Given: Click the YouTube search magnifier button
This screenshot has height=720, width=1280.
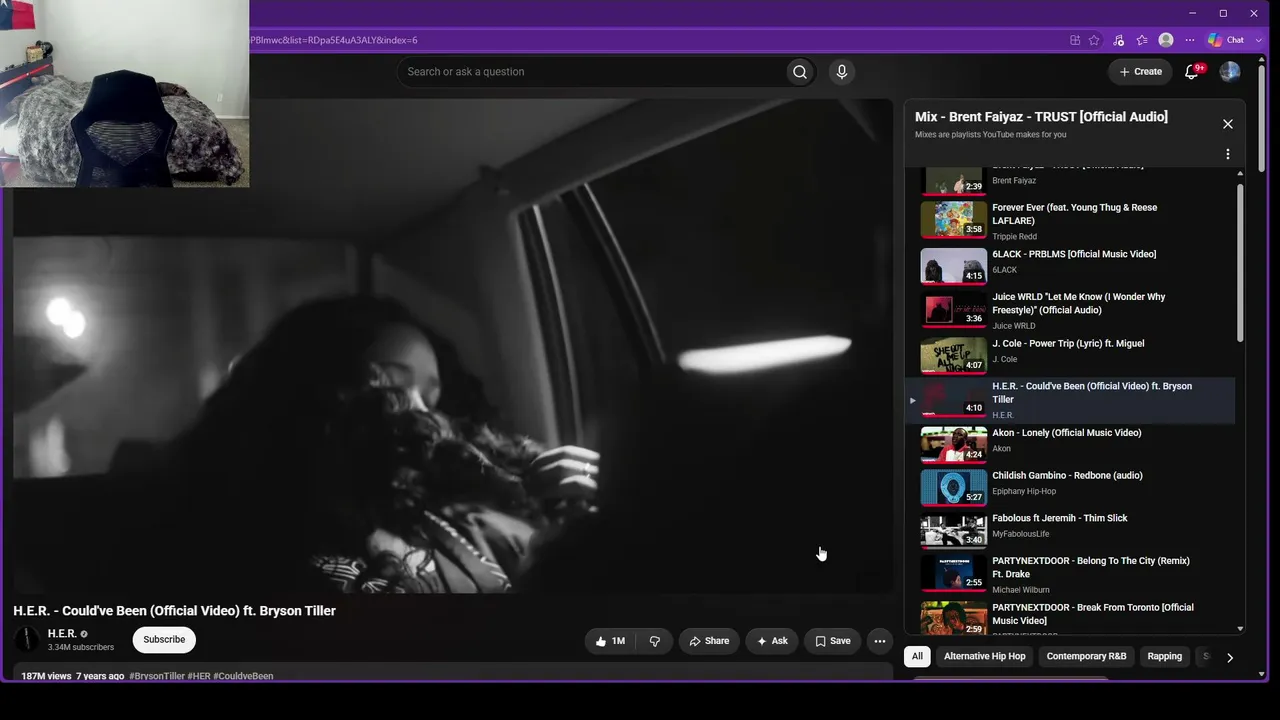Looking at the screenshot, I should (800, 72).
